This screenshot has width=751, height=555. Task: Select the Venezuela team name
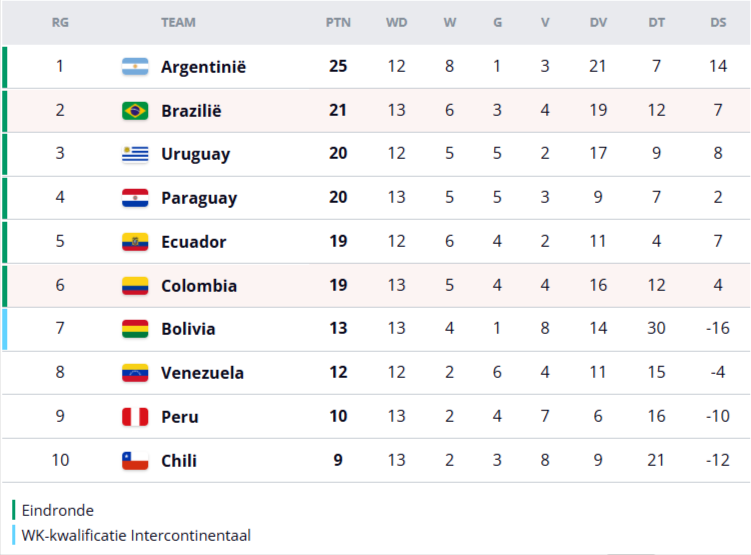[202, 373]
